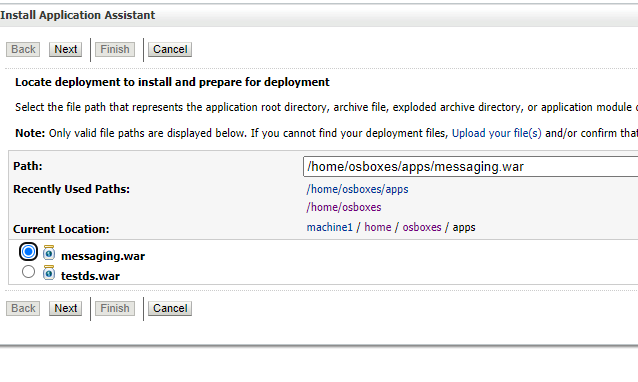Navigate to home in current location breadcrumb
This screenshot has width=638, height=382.
378,227
